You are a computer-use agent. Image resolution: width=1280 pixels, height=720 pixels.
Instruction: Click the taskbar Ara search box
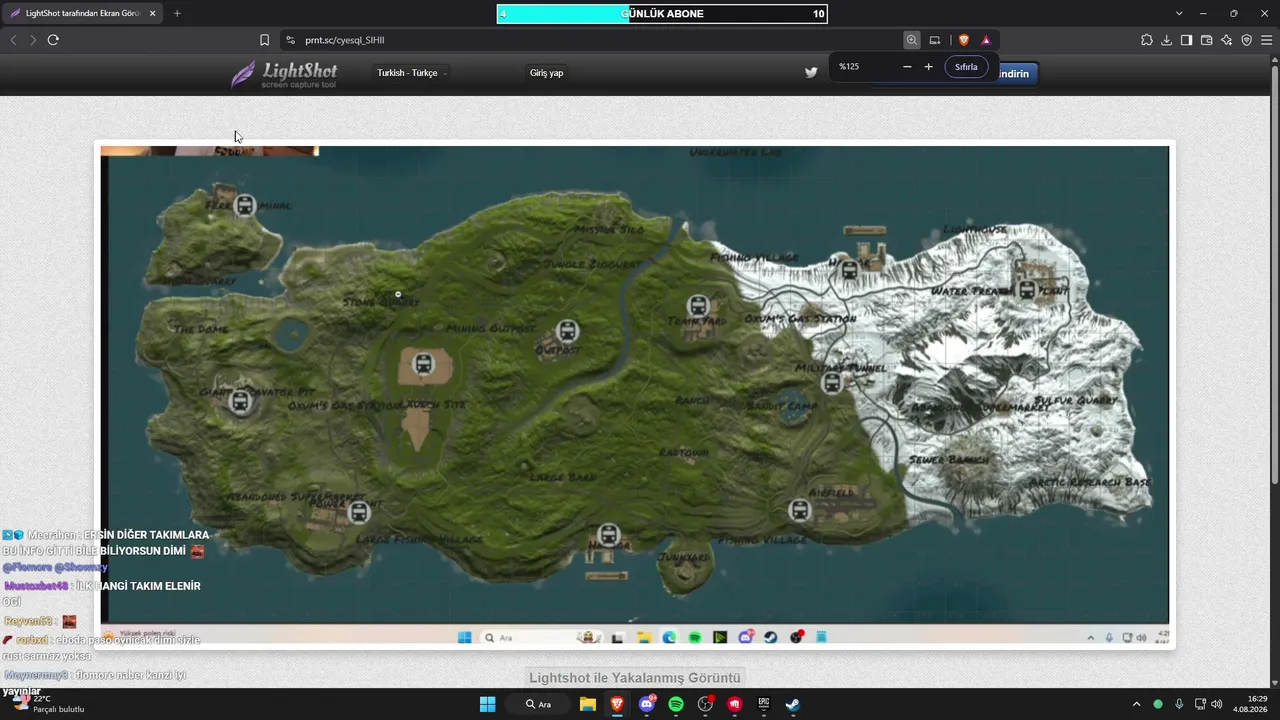click(538, 704)
